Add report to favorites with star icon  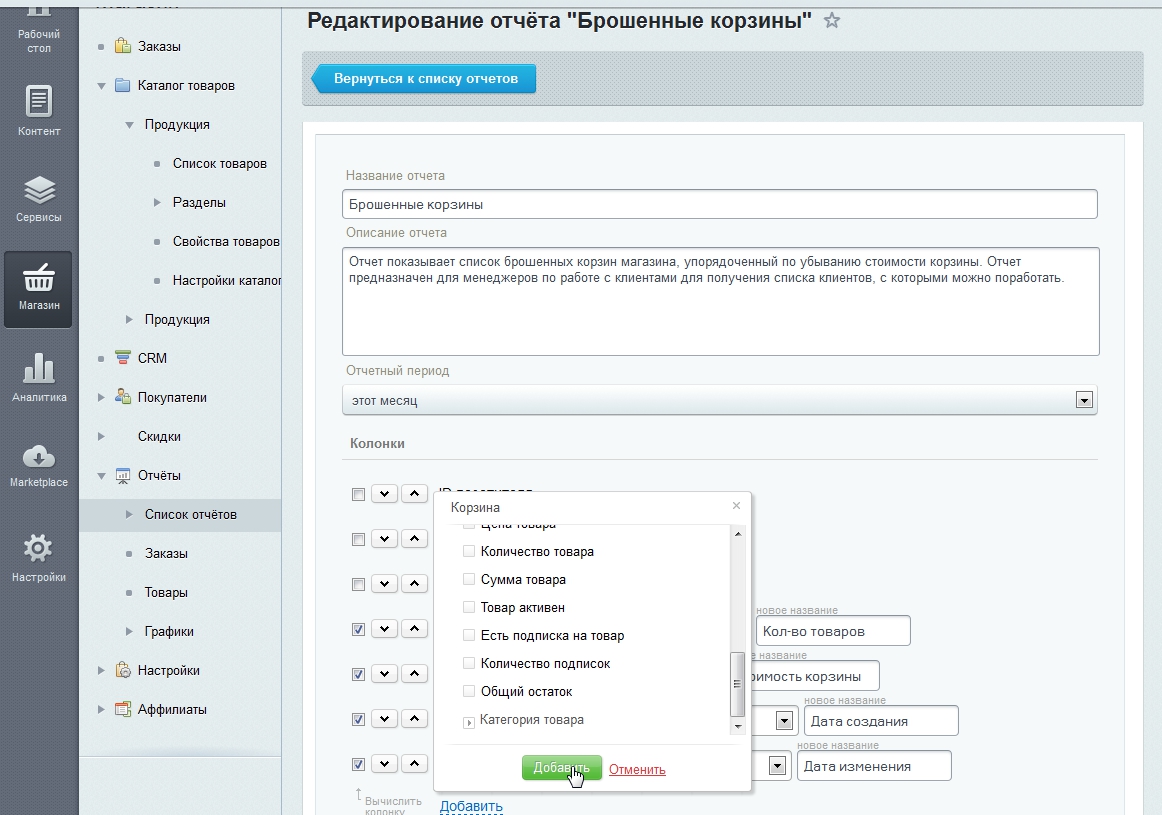click(x=831, y=21)
